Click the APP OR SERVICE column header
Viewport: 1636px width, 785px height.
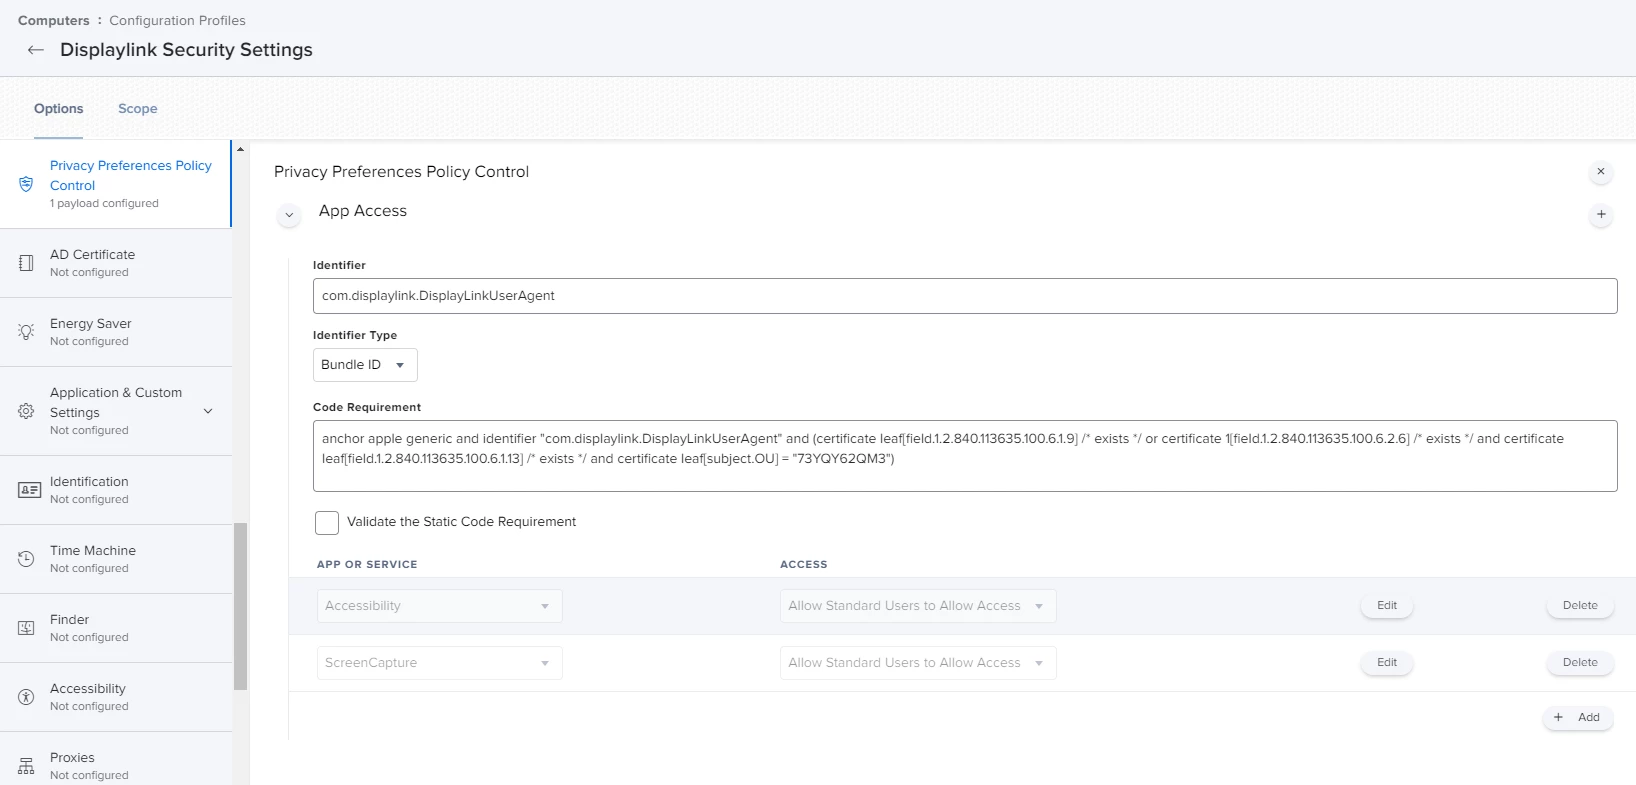point(367,565)
